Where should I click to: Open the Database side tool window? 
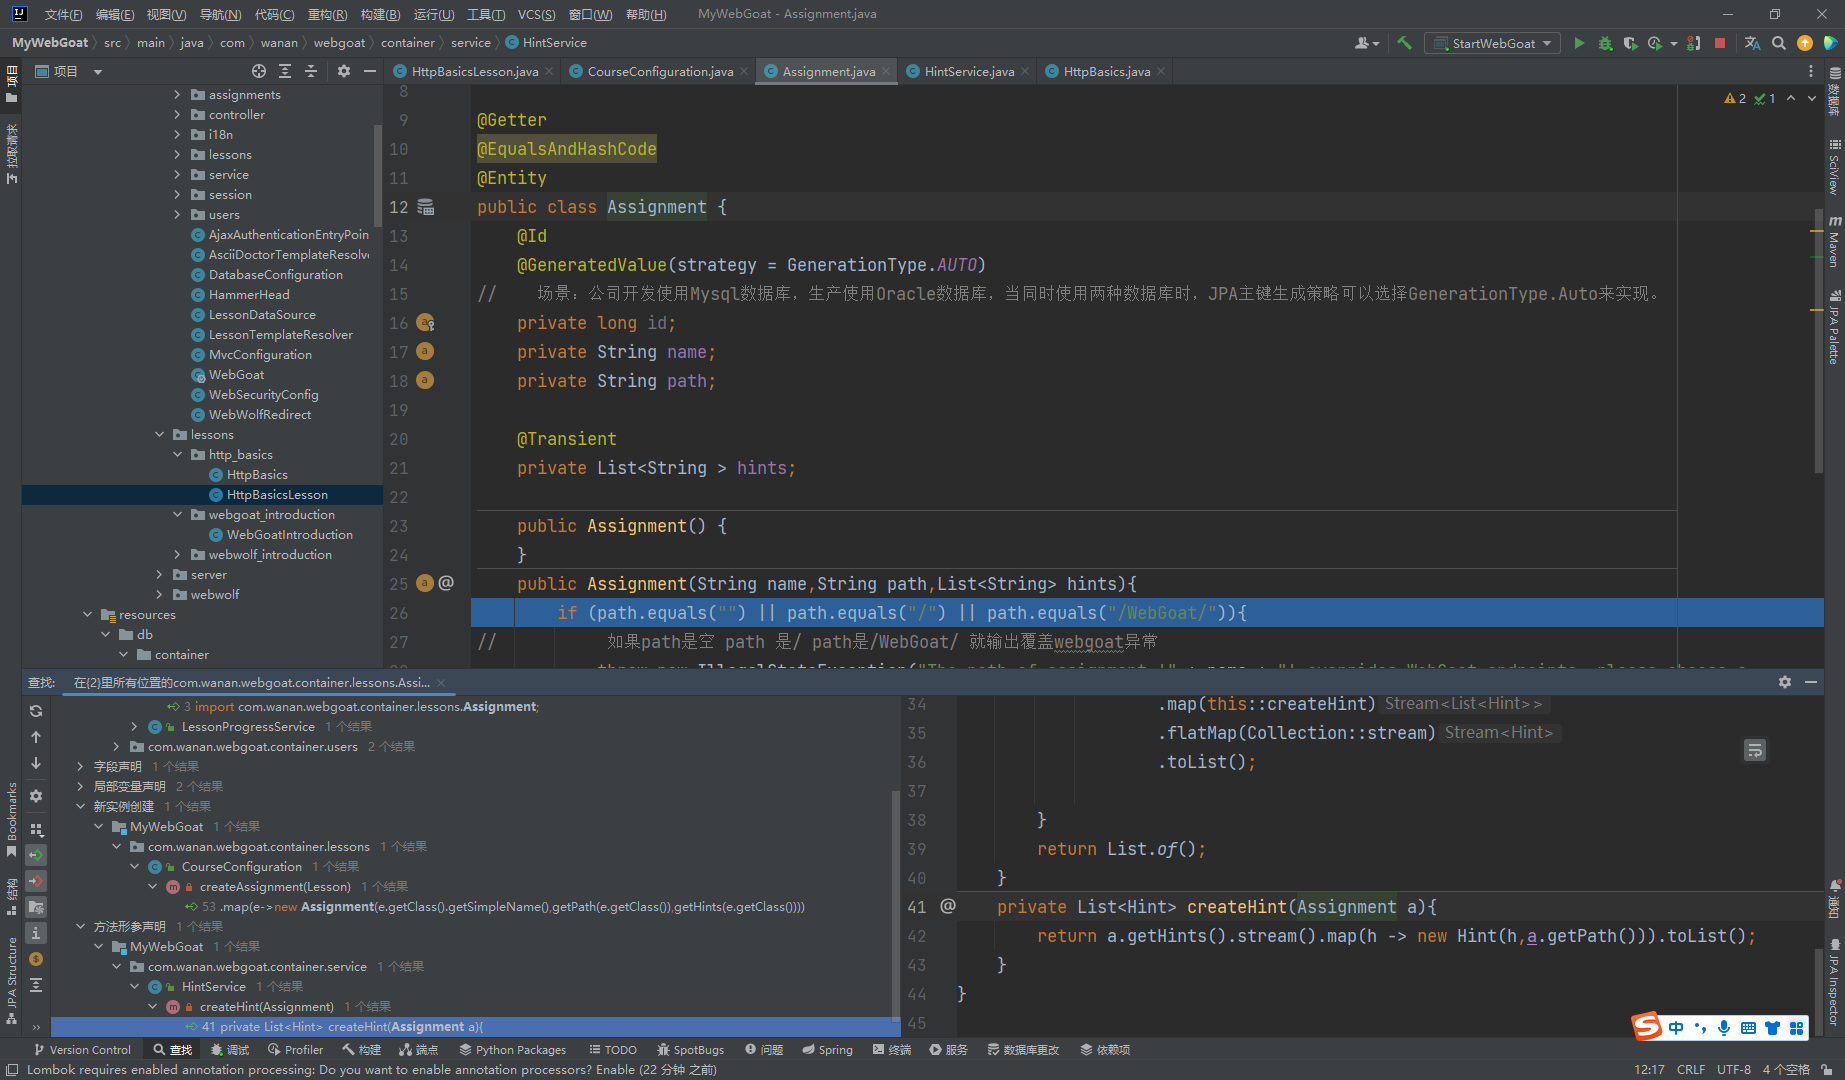[x=1835, y=90]
